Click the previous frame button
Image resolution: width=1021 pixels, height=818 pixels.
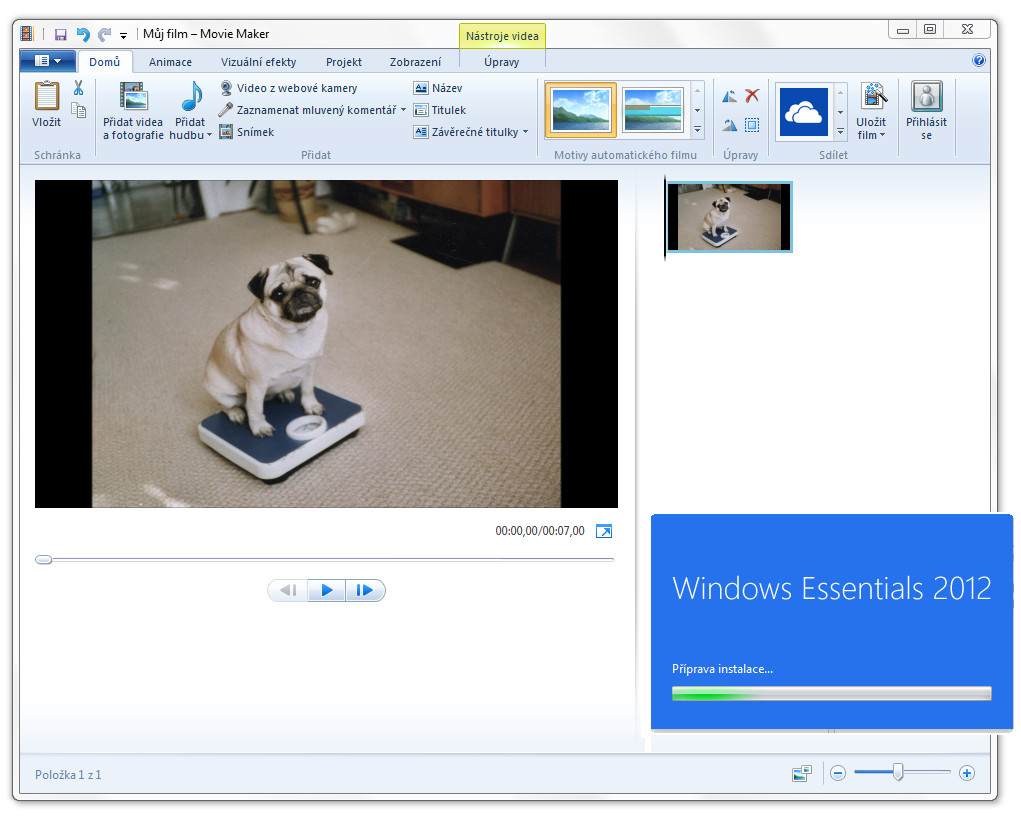(x=288, y=591)
